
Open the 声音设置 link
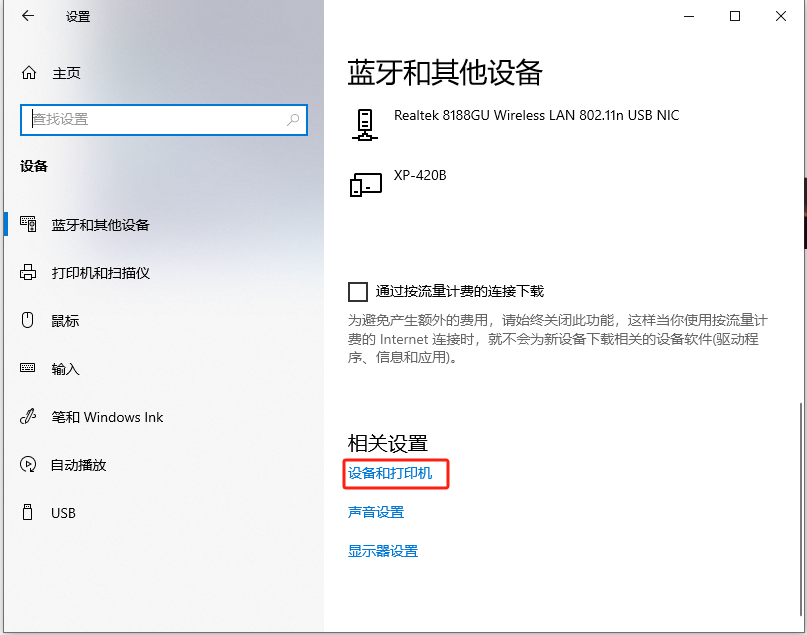point(376,512)
